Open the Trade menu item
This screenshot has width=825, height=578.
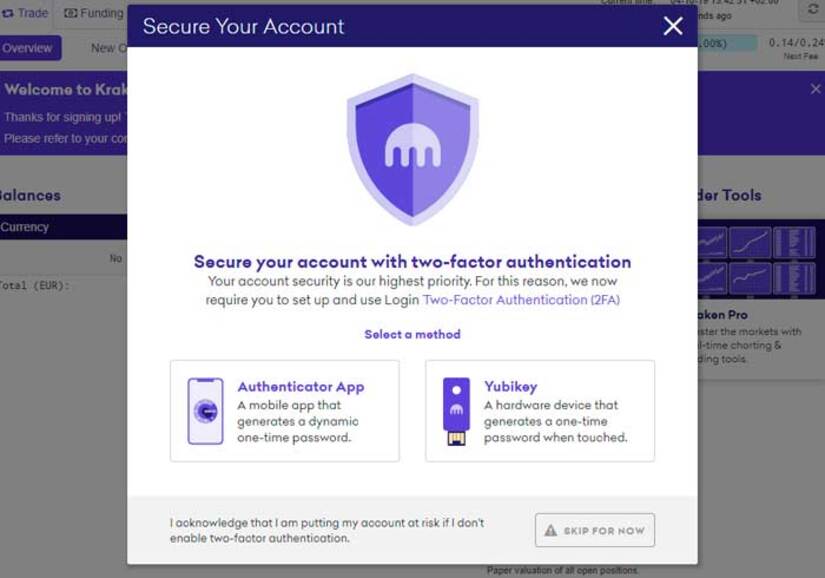pos(25,13)
